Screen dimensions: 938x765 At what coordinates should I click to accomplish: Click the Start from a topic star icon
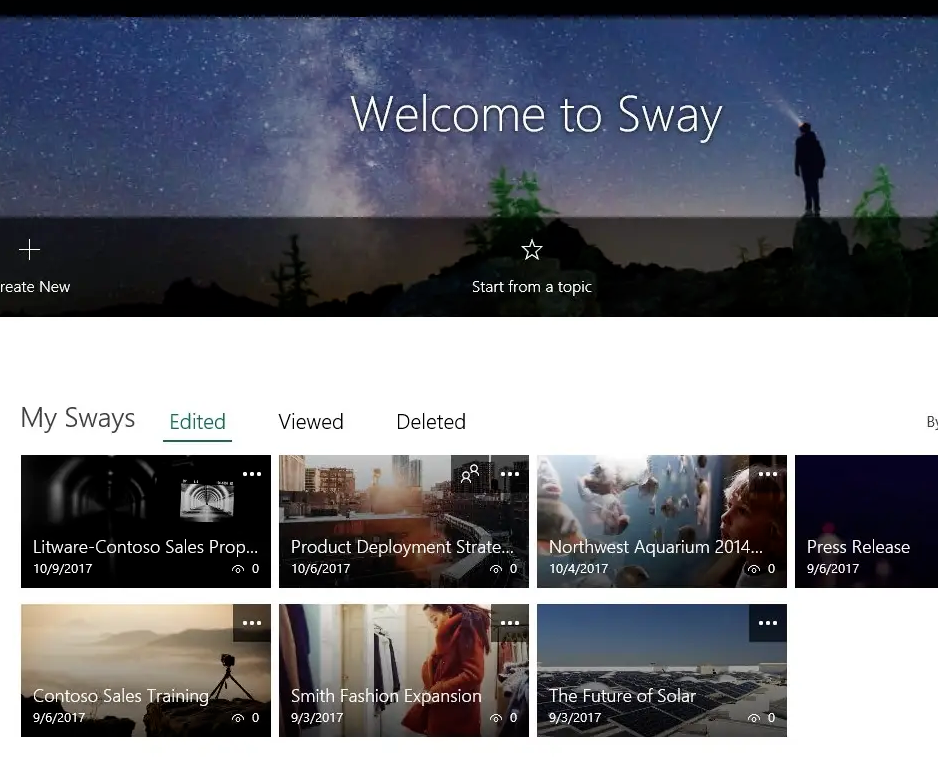click(531, 250)
